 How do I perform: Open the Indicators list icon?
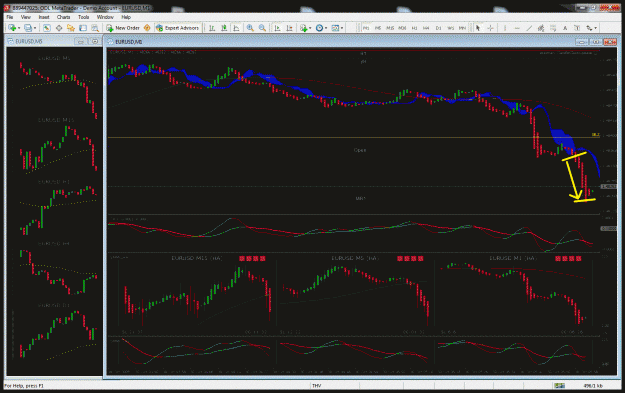(x=304, y=28)
